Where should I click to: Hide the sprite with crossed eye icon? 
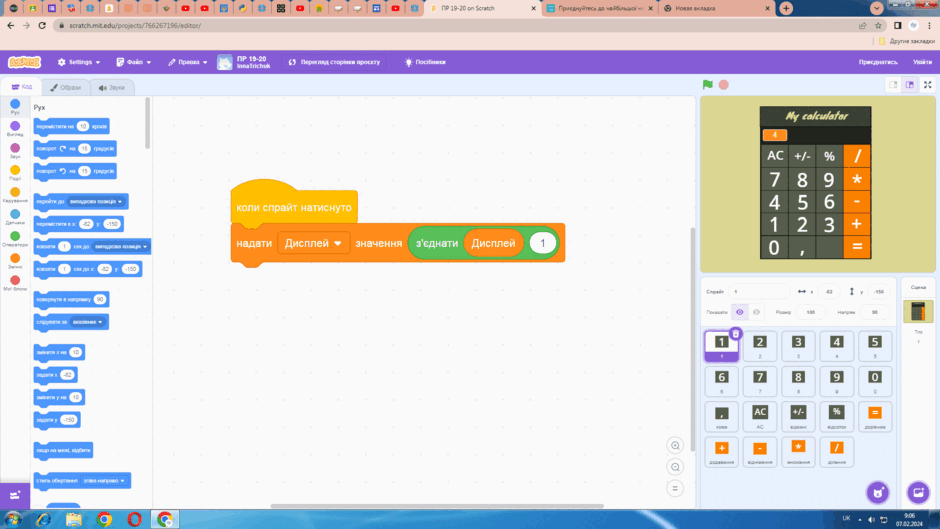point(756,312)
